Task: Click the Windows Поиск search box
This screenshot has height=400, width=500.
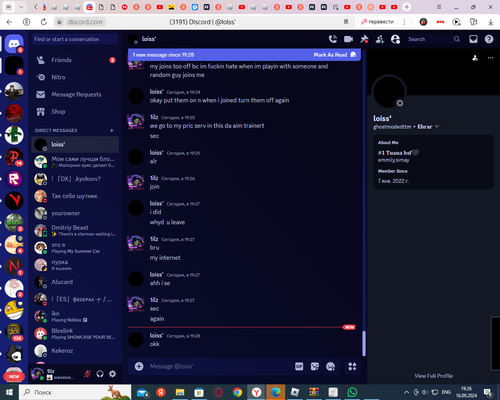Action: tap(75, 392)
